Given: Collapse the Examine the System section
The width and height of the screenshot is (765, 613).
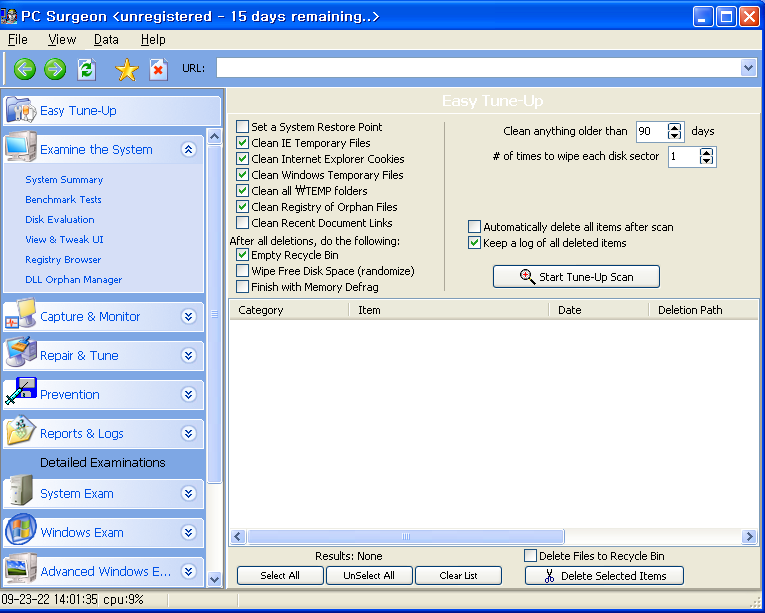Looking at the screenshot, I should click(x=189, y=149).
